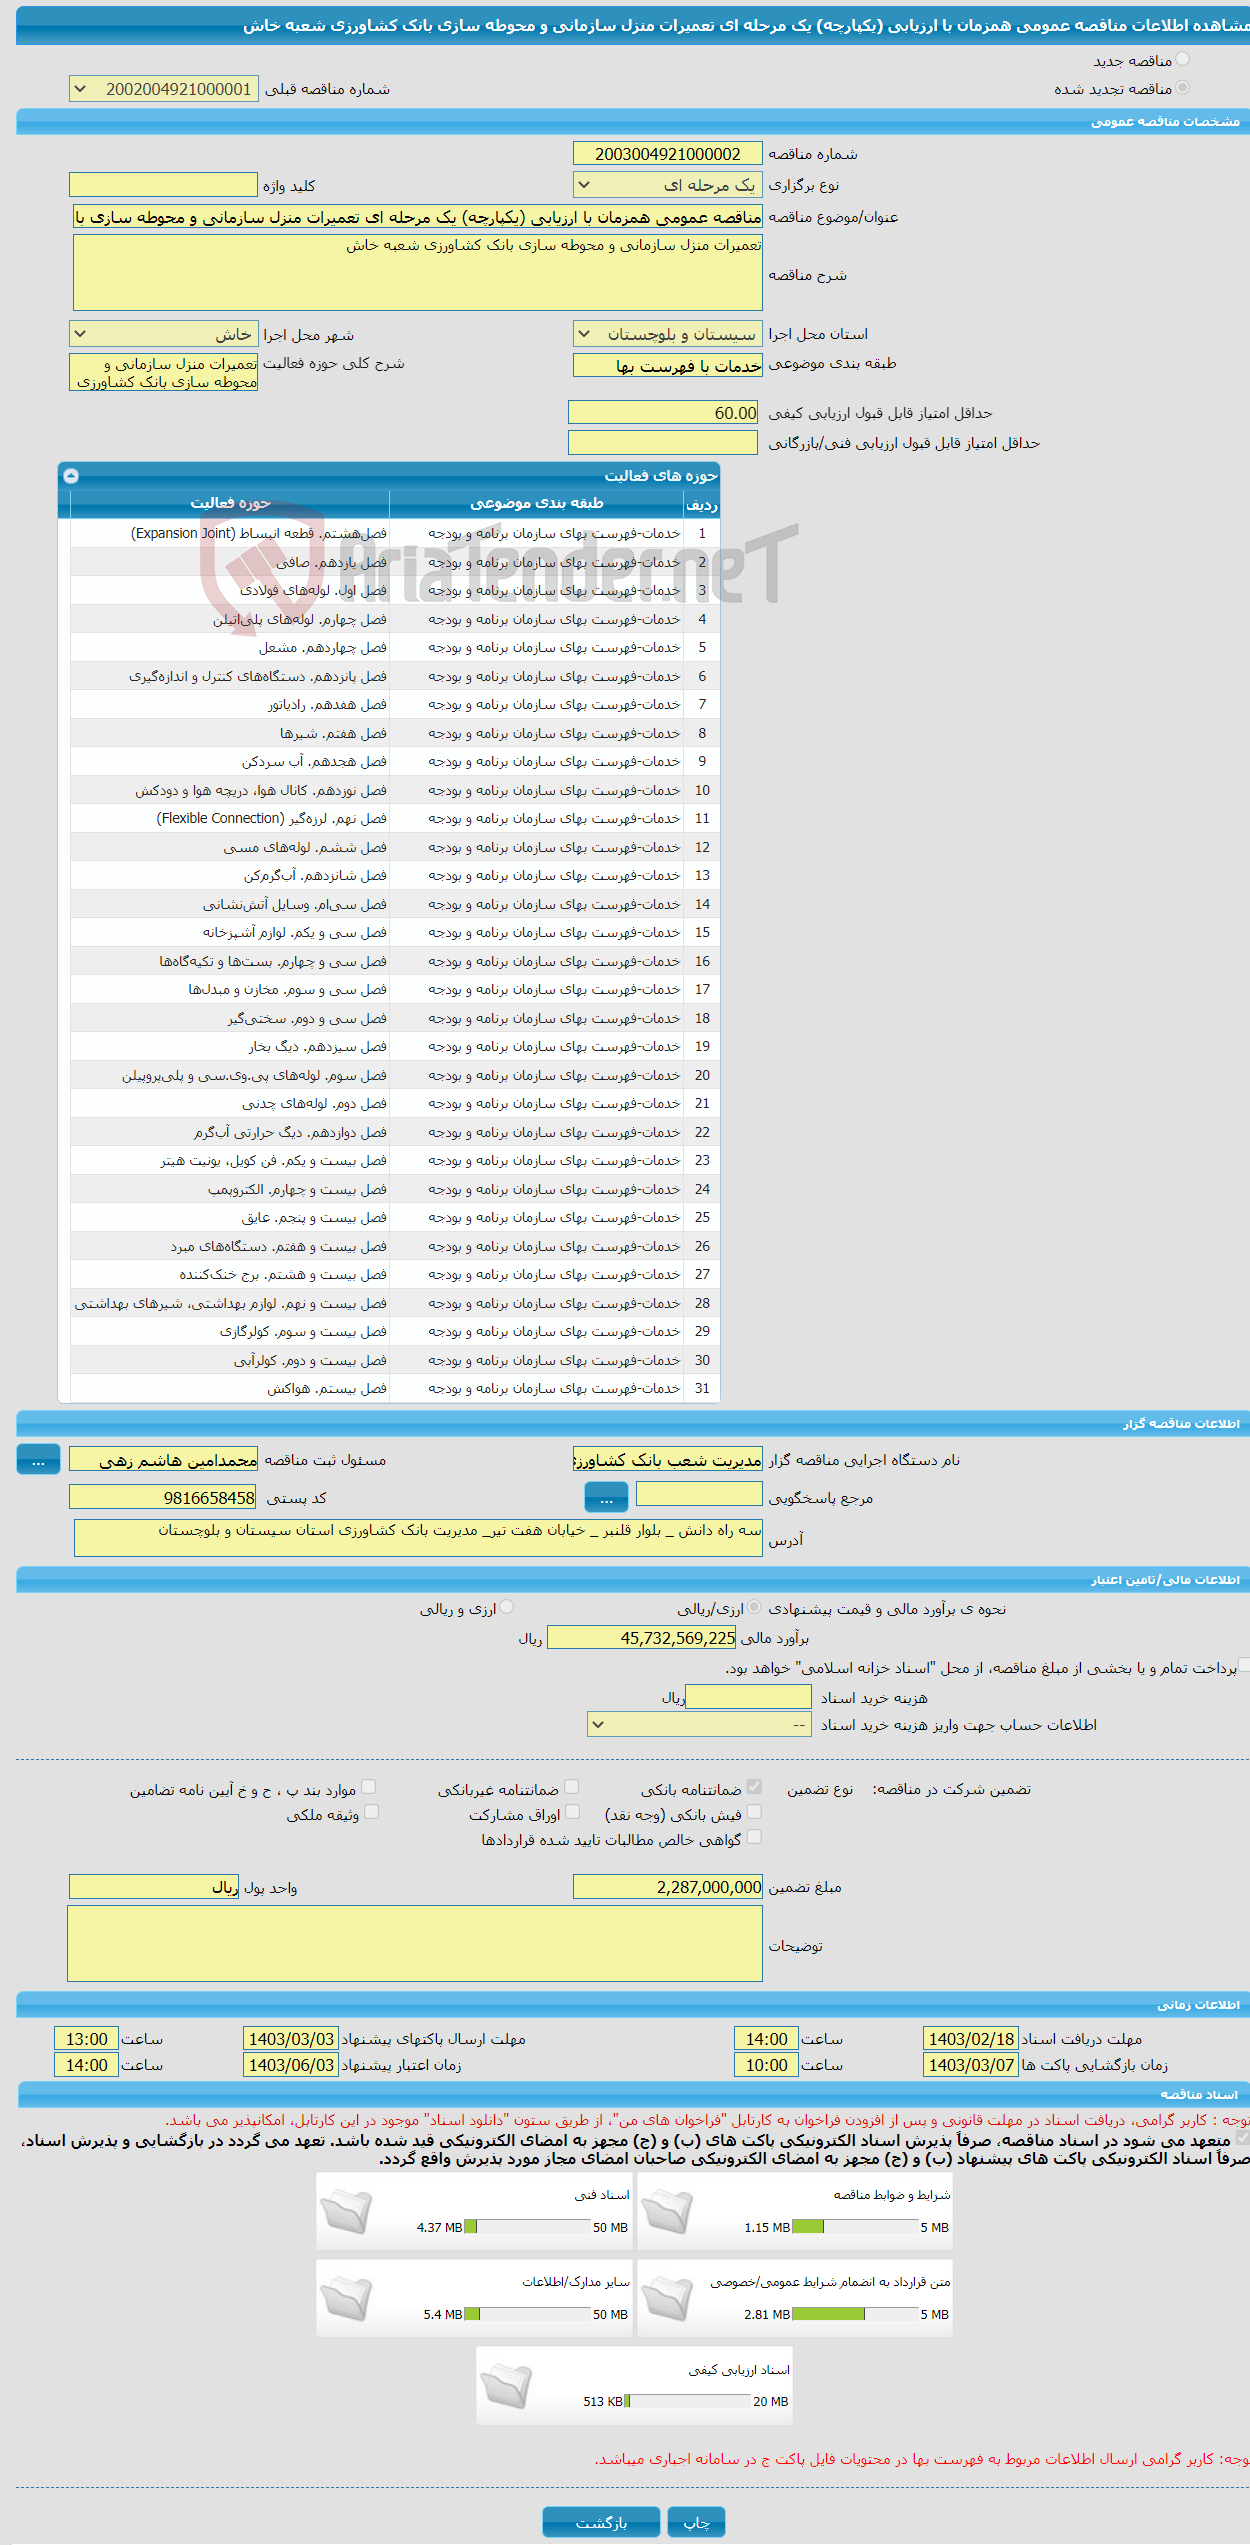
Task: Click the مهلت ارسال پاکتهای پیشنهاد date field
Action: tap(291, 2039)
